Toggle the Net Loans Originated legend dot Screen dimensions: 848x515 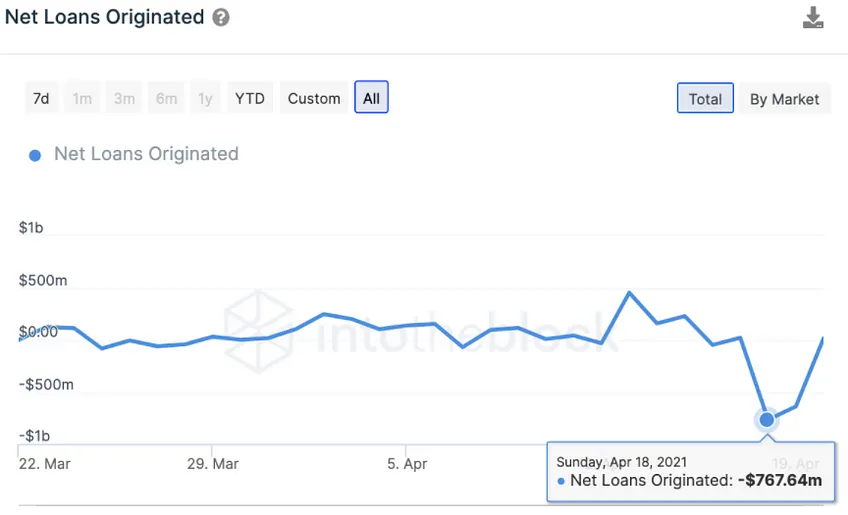(35, 156)
